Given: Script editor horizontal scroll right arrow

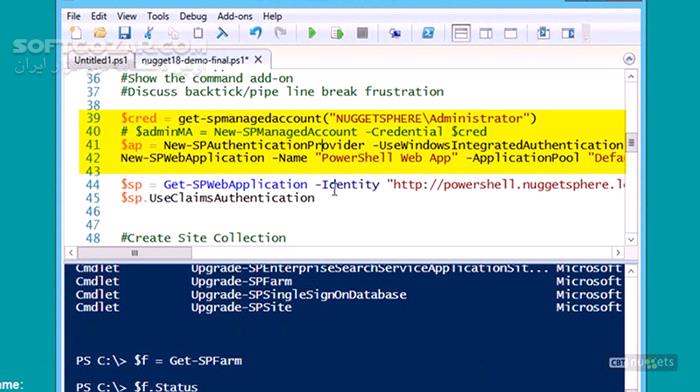Looking at the screenshot, I should (618, 253).
